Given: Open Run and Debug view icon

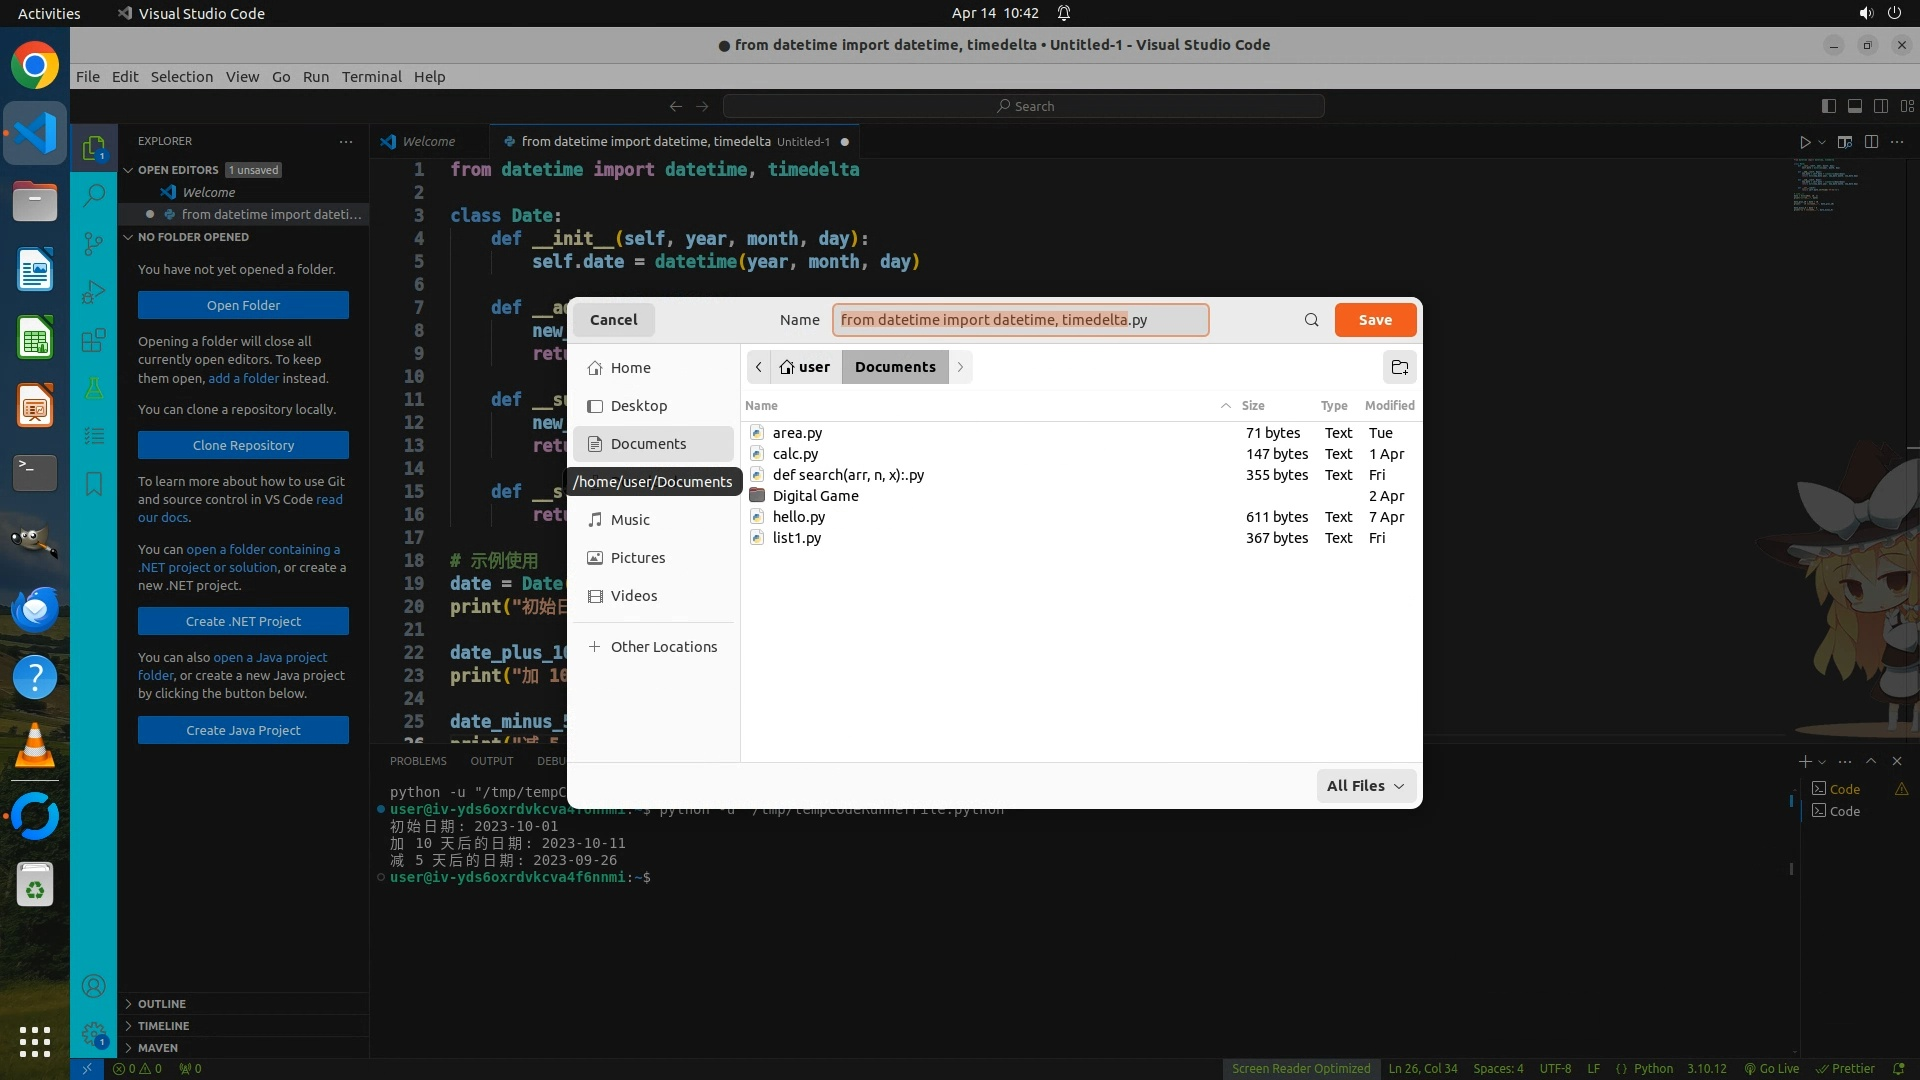Looking at the screenshot, I should coord(93,292).
